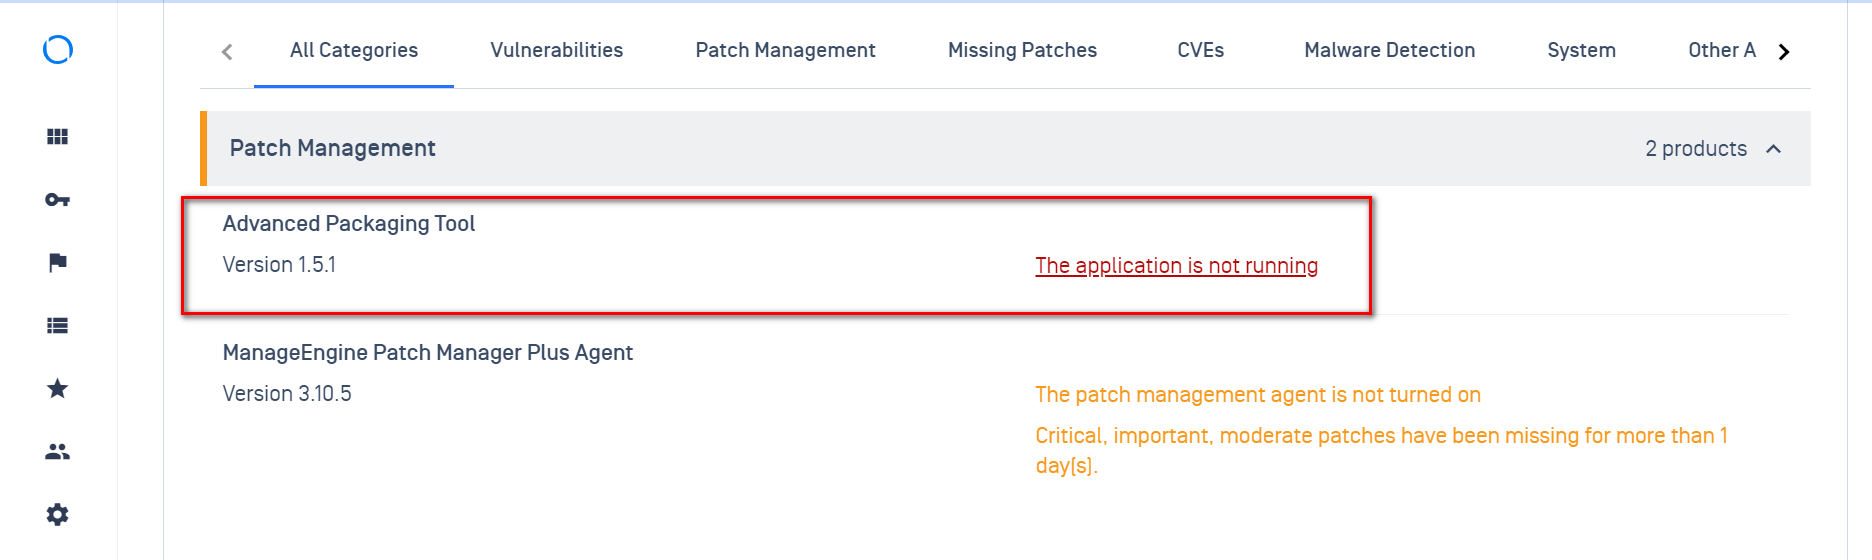
Task: Select the Malware Detection tab
Action: (x=1389, y=50)
